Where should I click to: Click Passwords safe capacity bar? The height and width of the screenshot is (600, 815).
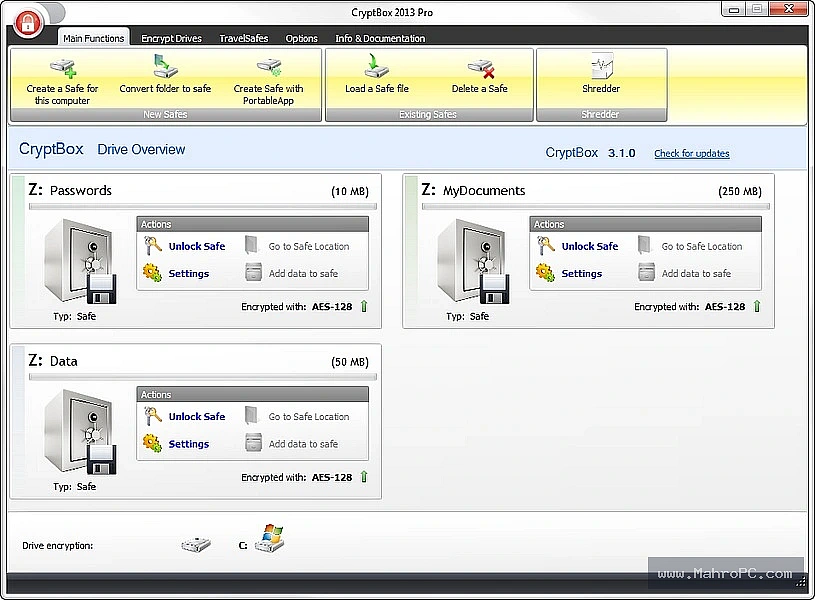pos(203,206)
